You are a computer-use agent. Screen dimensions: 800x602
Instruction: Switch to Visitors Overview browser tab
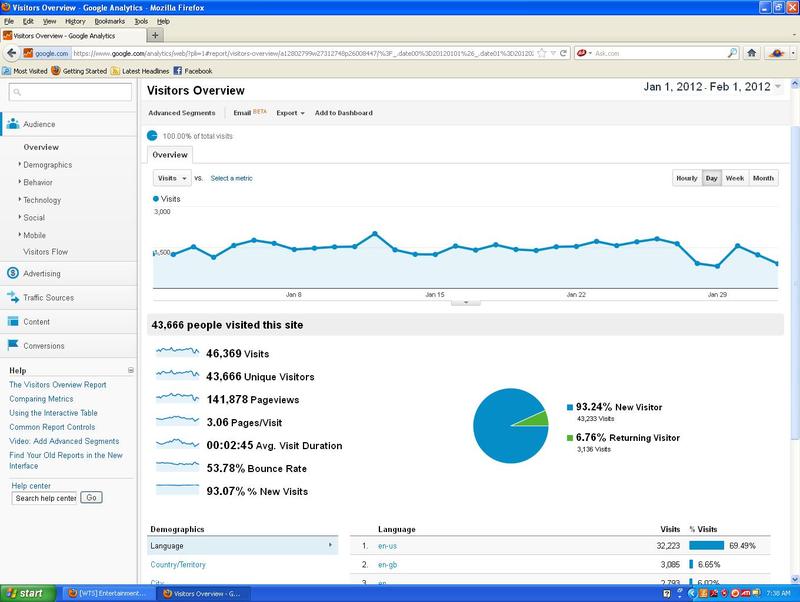(73, 36)
